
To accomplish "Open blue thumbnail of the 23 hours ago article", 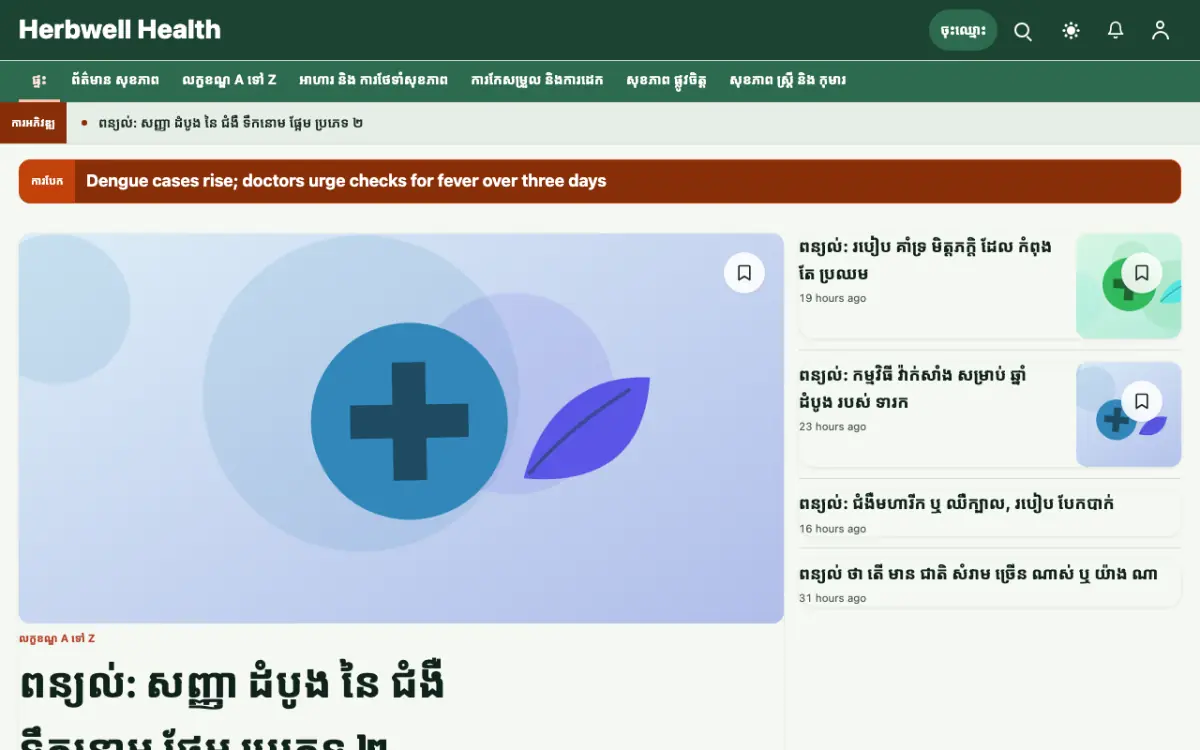I will coord(1129,414).
